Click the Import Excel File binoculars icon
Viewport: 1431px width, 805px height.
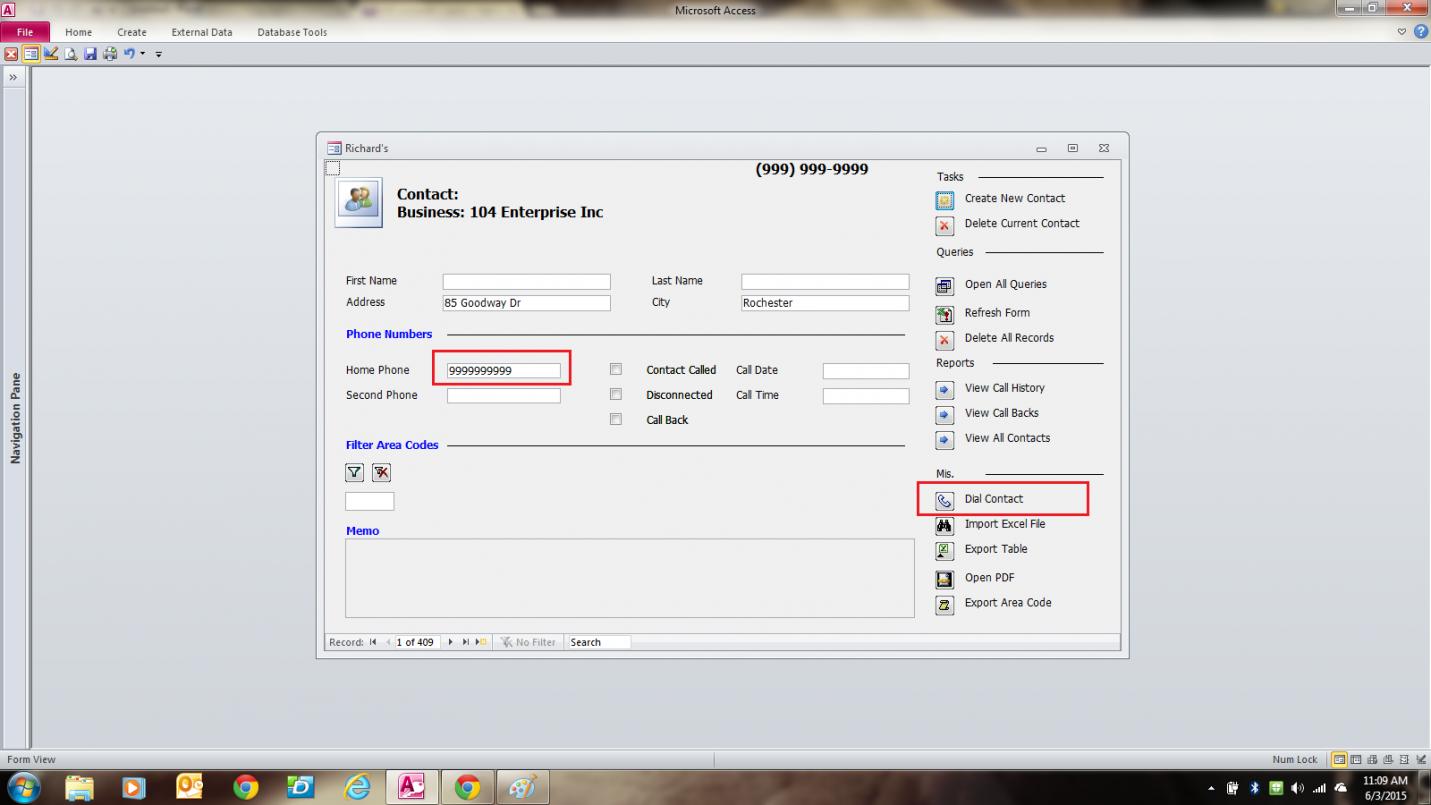(x=945, y=525)
